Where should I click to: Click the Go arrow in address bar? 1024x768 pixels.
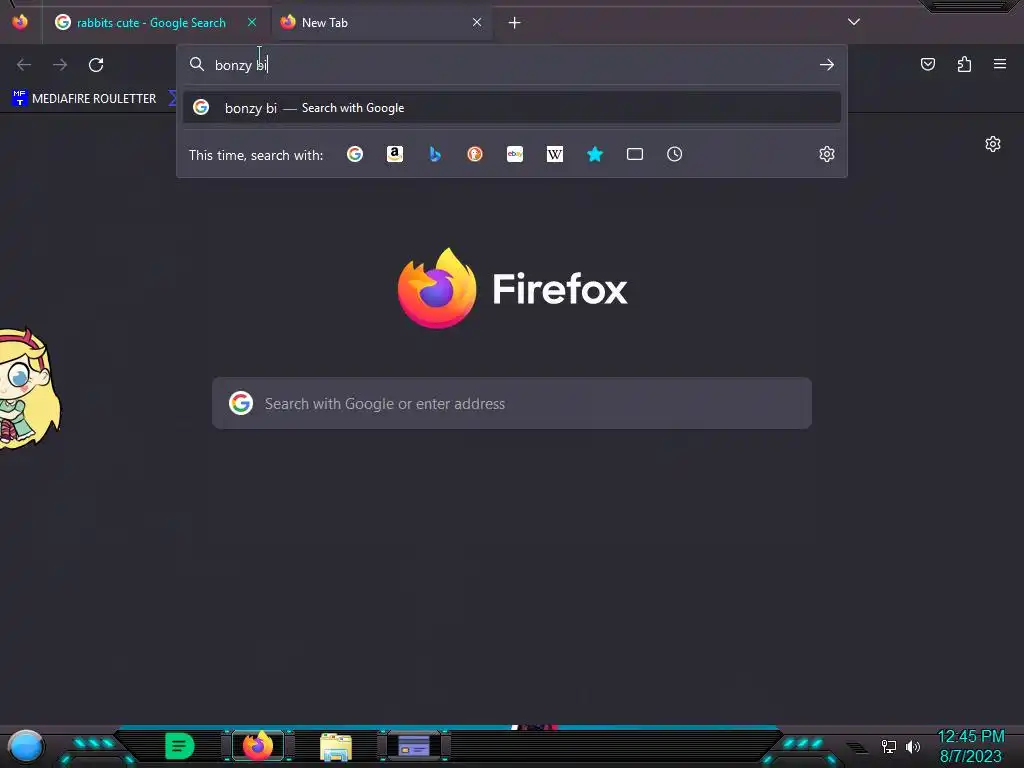click(x=827, y=65)
